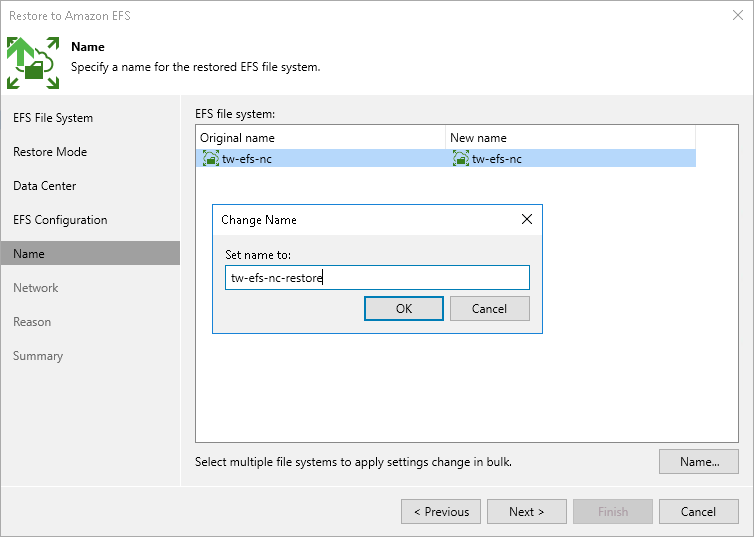Cancel the restore wizard
The height and width of the screenshot is (537, 754).
coord(698,512)
